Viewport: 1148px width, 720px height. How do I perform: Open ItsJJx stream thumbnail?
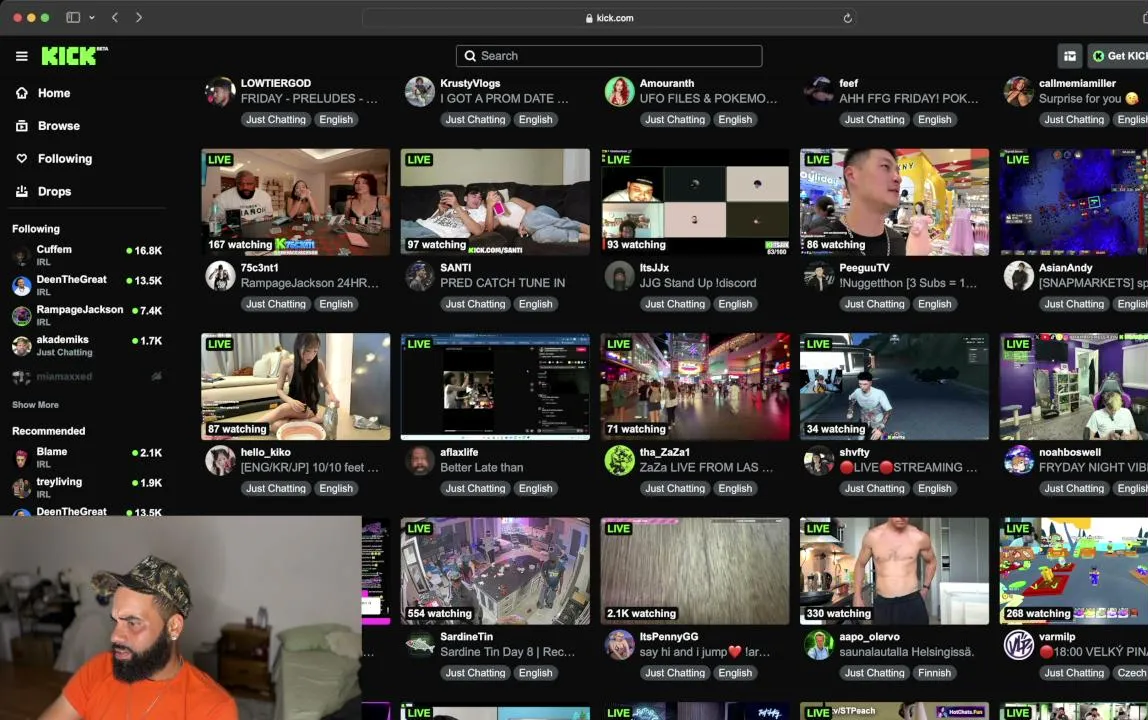tap(695, 202)
